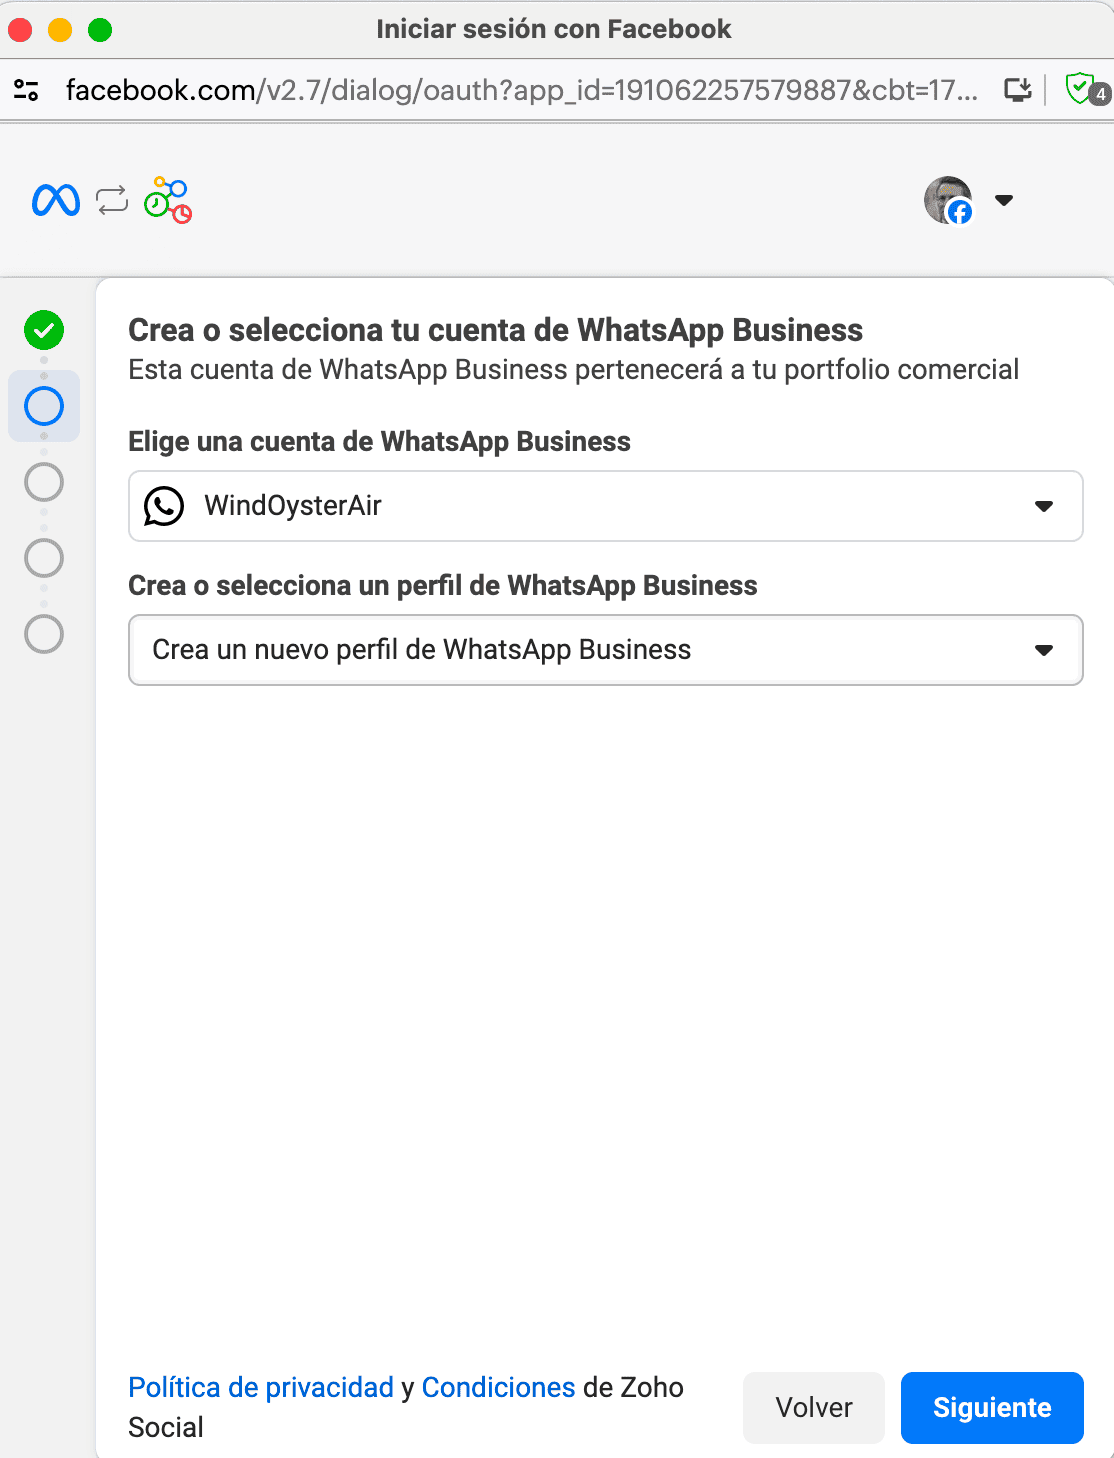
Task: Click the completed green checkmark step
Action: click(x=44, y=330)
